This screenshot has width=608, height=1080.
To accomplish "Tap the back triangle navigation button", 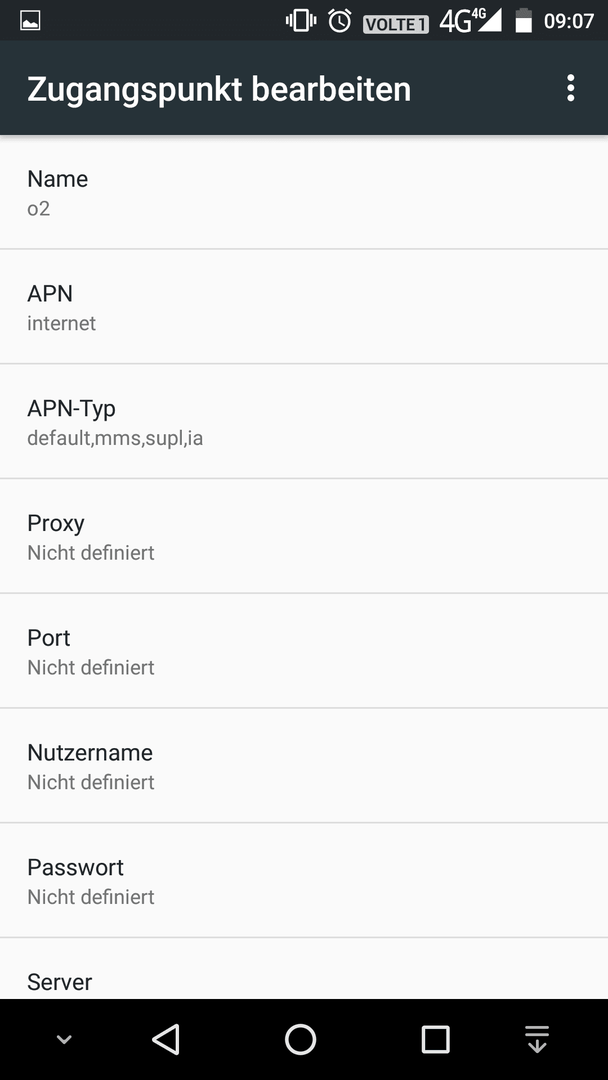I will (166, 1039).
